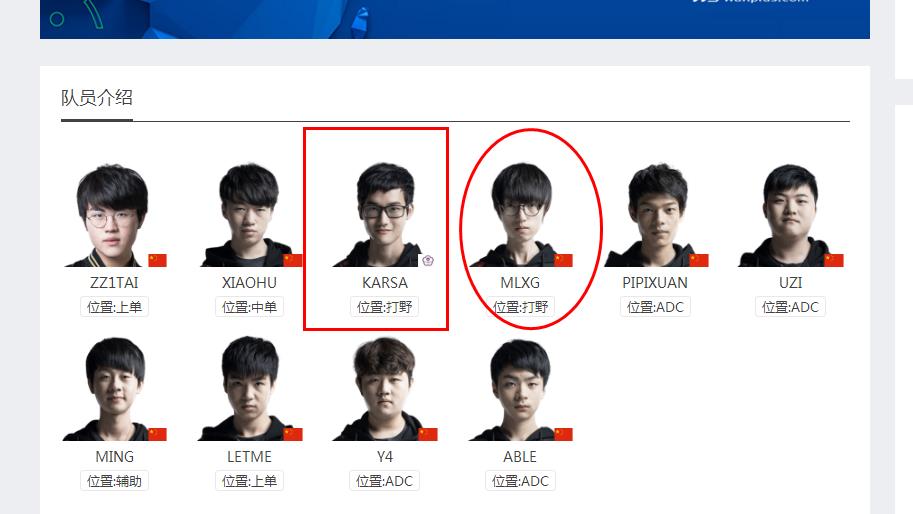This screenshot has height=514, width=913.
Task: Click the 位置:打野 tag under KARSA
Action: point(384,307)
